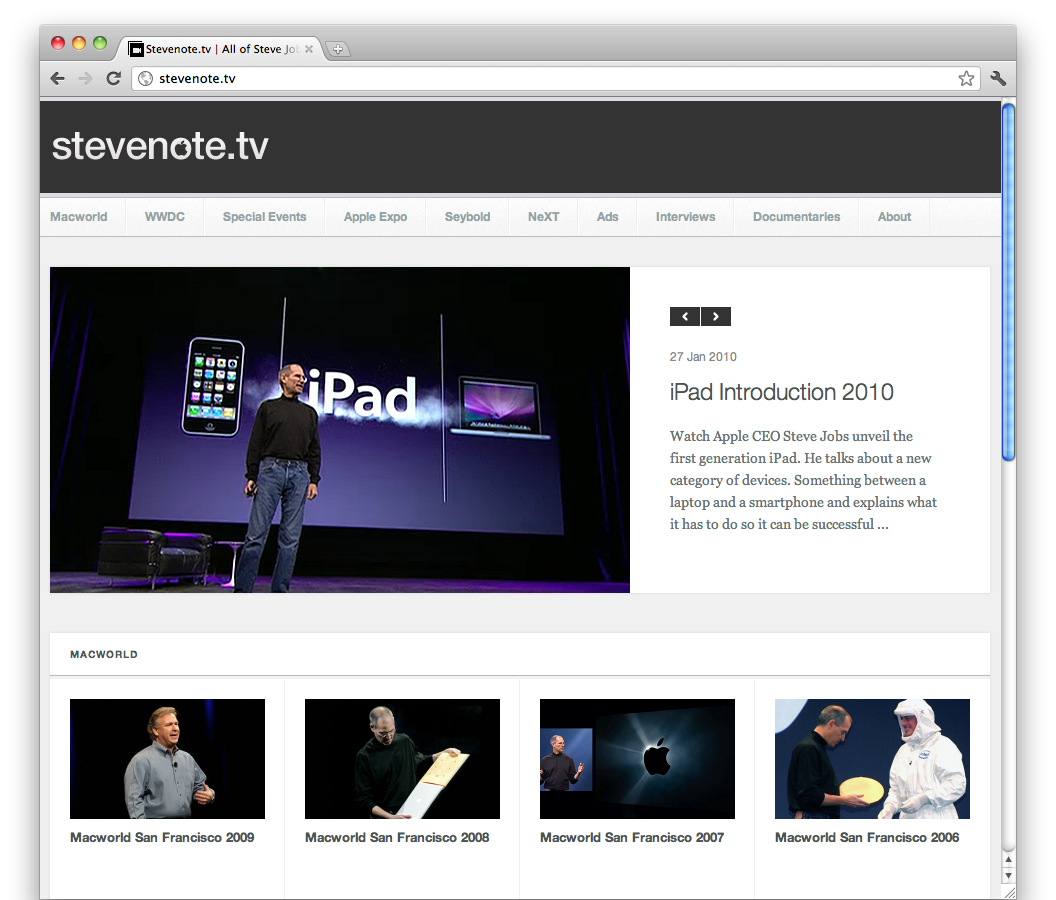Reload the stevenote.tv page
1056x900 pixels.
114,79
